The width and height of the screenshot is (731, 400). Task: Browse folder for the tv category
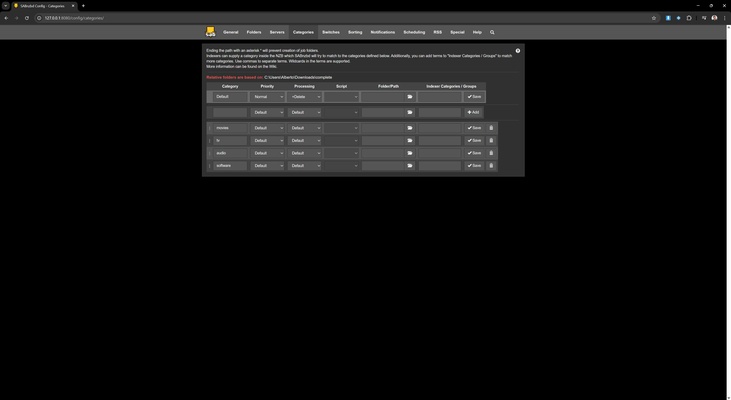coord(410,140)
